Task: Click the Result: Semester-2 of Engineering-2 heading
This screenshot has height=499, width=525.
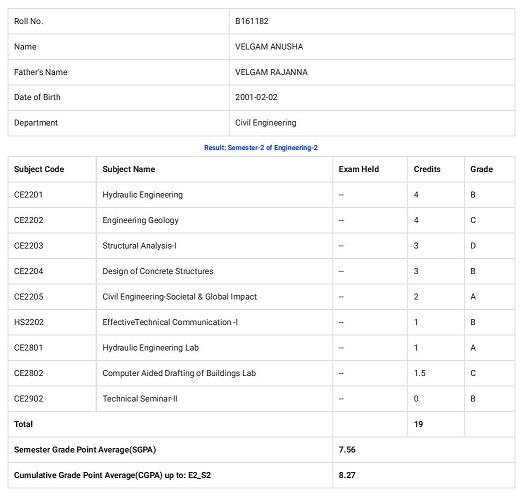Action: coord(261,148)
